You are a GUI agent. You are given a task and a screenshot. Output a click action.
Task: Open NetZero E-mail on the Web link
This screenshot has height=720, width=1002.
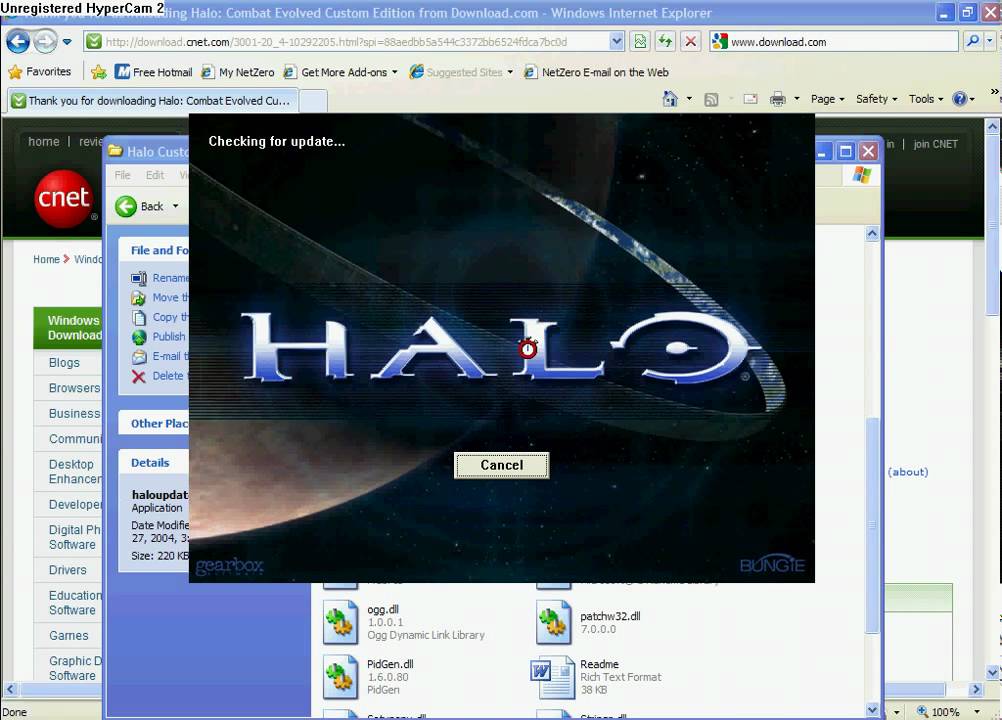[596, 72]
